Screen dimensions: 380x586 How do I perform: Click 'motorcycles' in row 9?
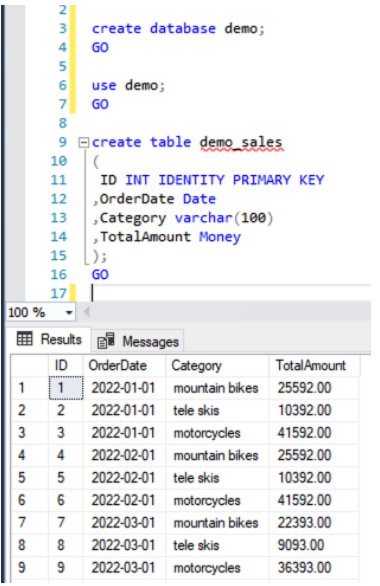tap(207, 567)
